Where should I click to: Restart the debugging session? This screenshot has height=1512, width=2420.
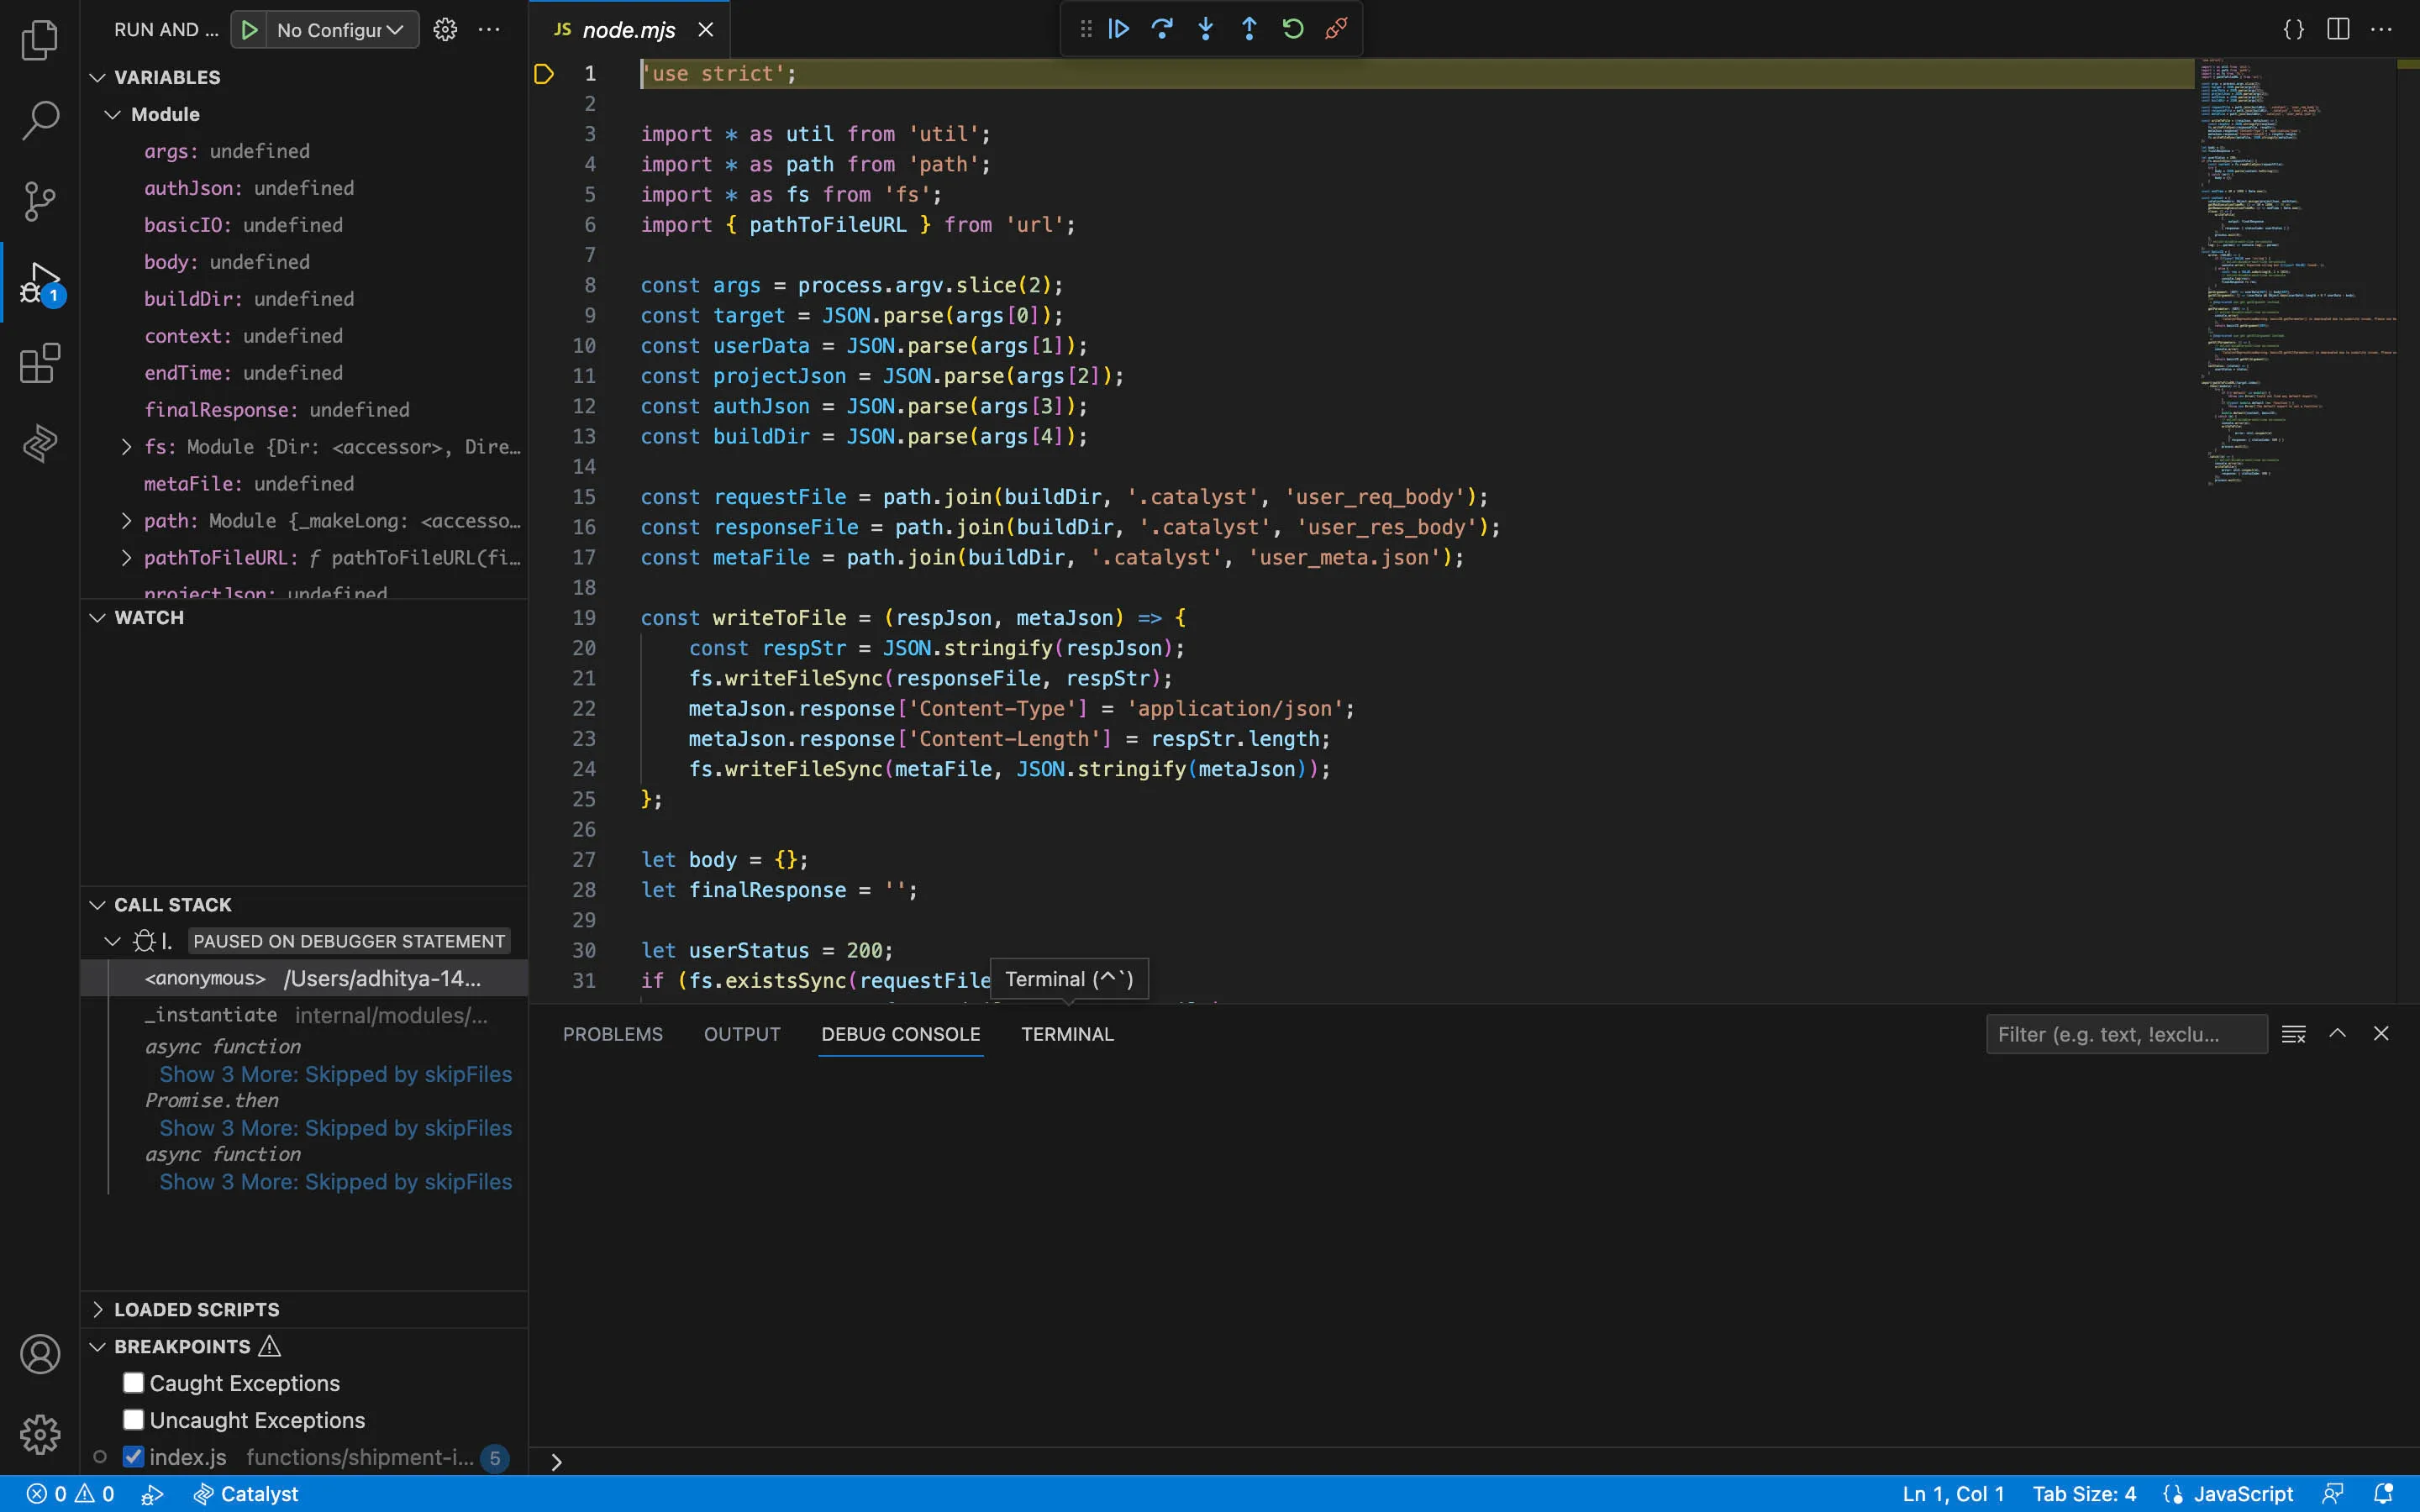[1293, 29]
